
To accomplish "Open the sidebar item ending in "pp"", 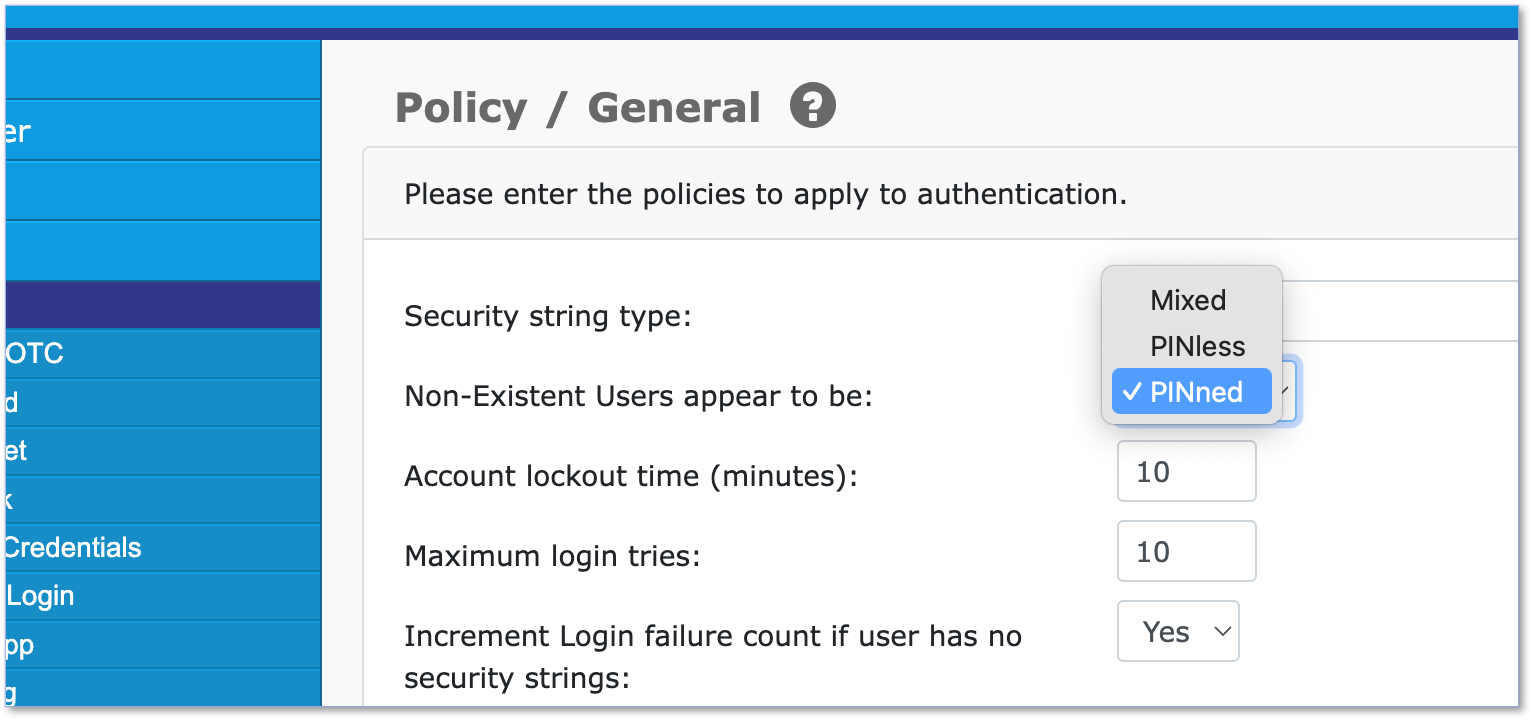I will pyautogui.click(x=162, y=645).
